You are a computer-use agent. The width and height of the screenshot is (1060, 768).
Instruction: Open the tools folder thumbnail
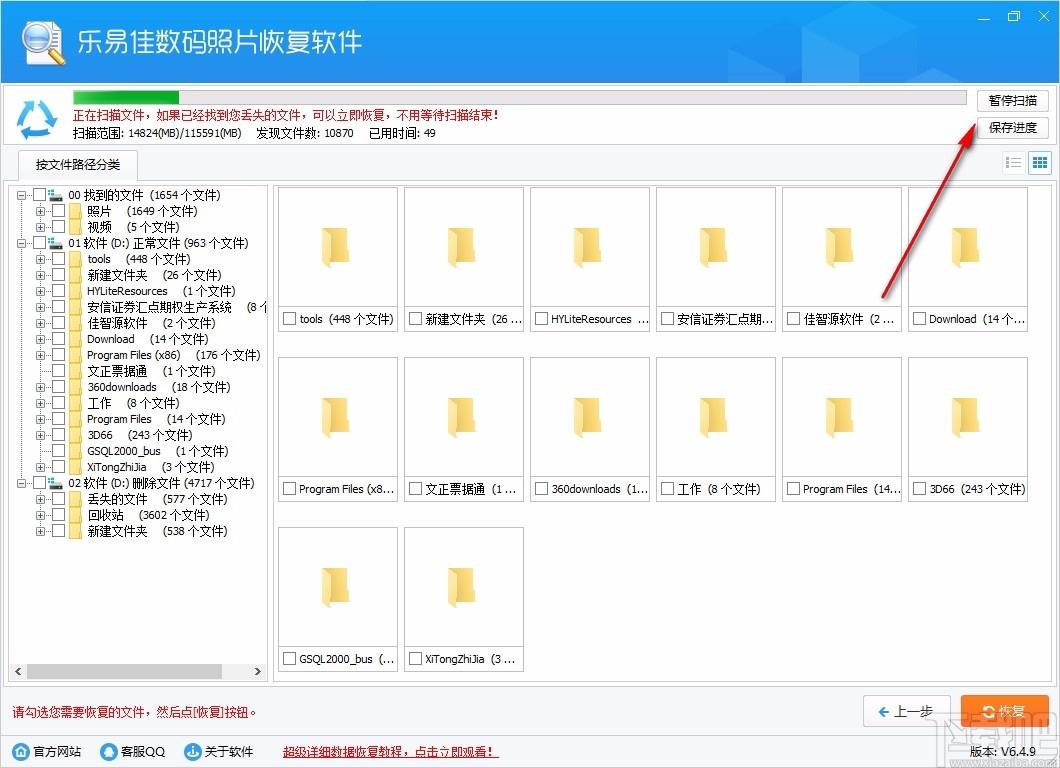click(338, 247)
